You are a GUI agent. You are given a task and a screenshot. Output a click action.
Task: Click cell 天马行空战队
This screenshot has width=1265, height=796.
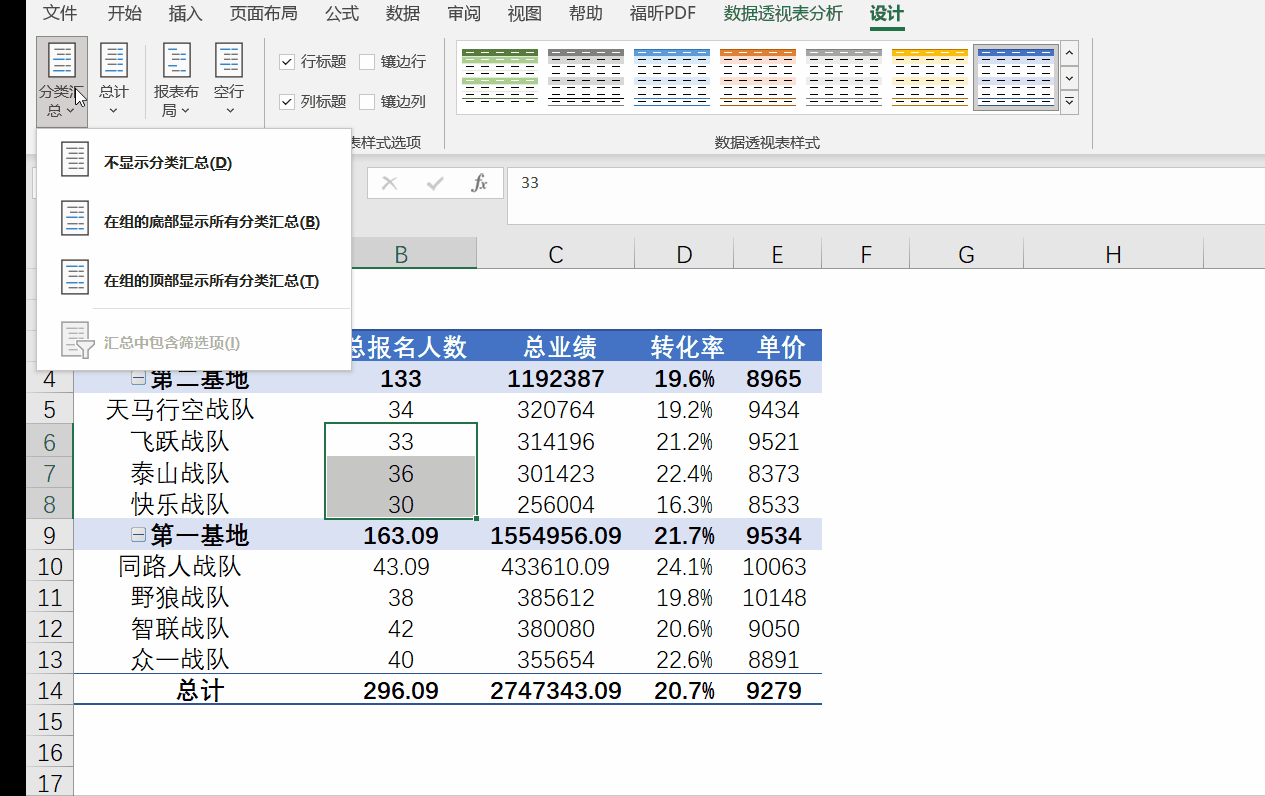click(x=199, y=410)
